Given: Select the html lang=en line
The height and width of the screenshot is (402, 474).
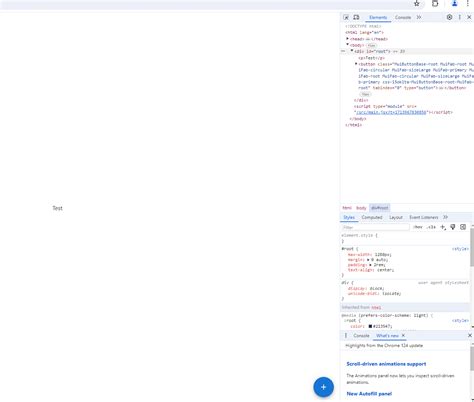Looking at the screenshot, I should (x=364, y=32).
